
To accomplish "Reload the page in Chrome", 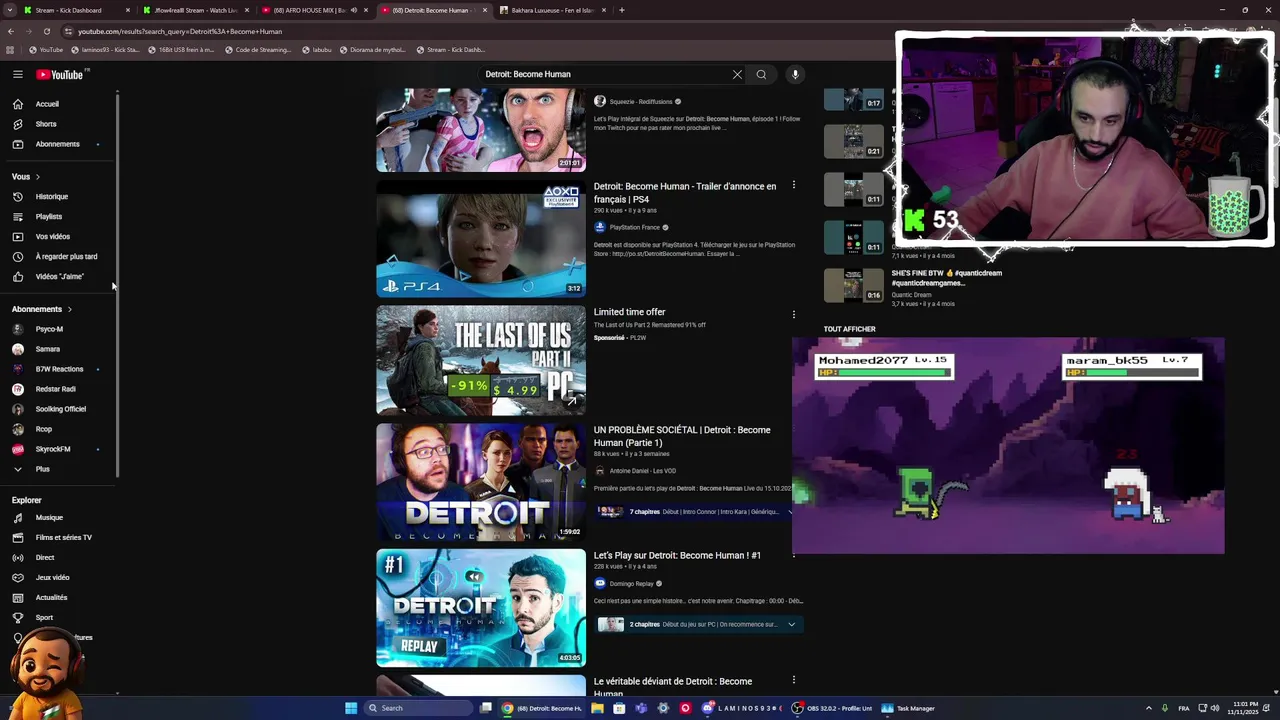I will coord(48,31).
